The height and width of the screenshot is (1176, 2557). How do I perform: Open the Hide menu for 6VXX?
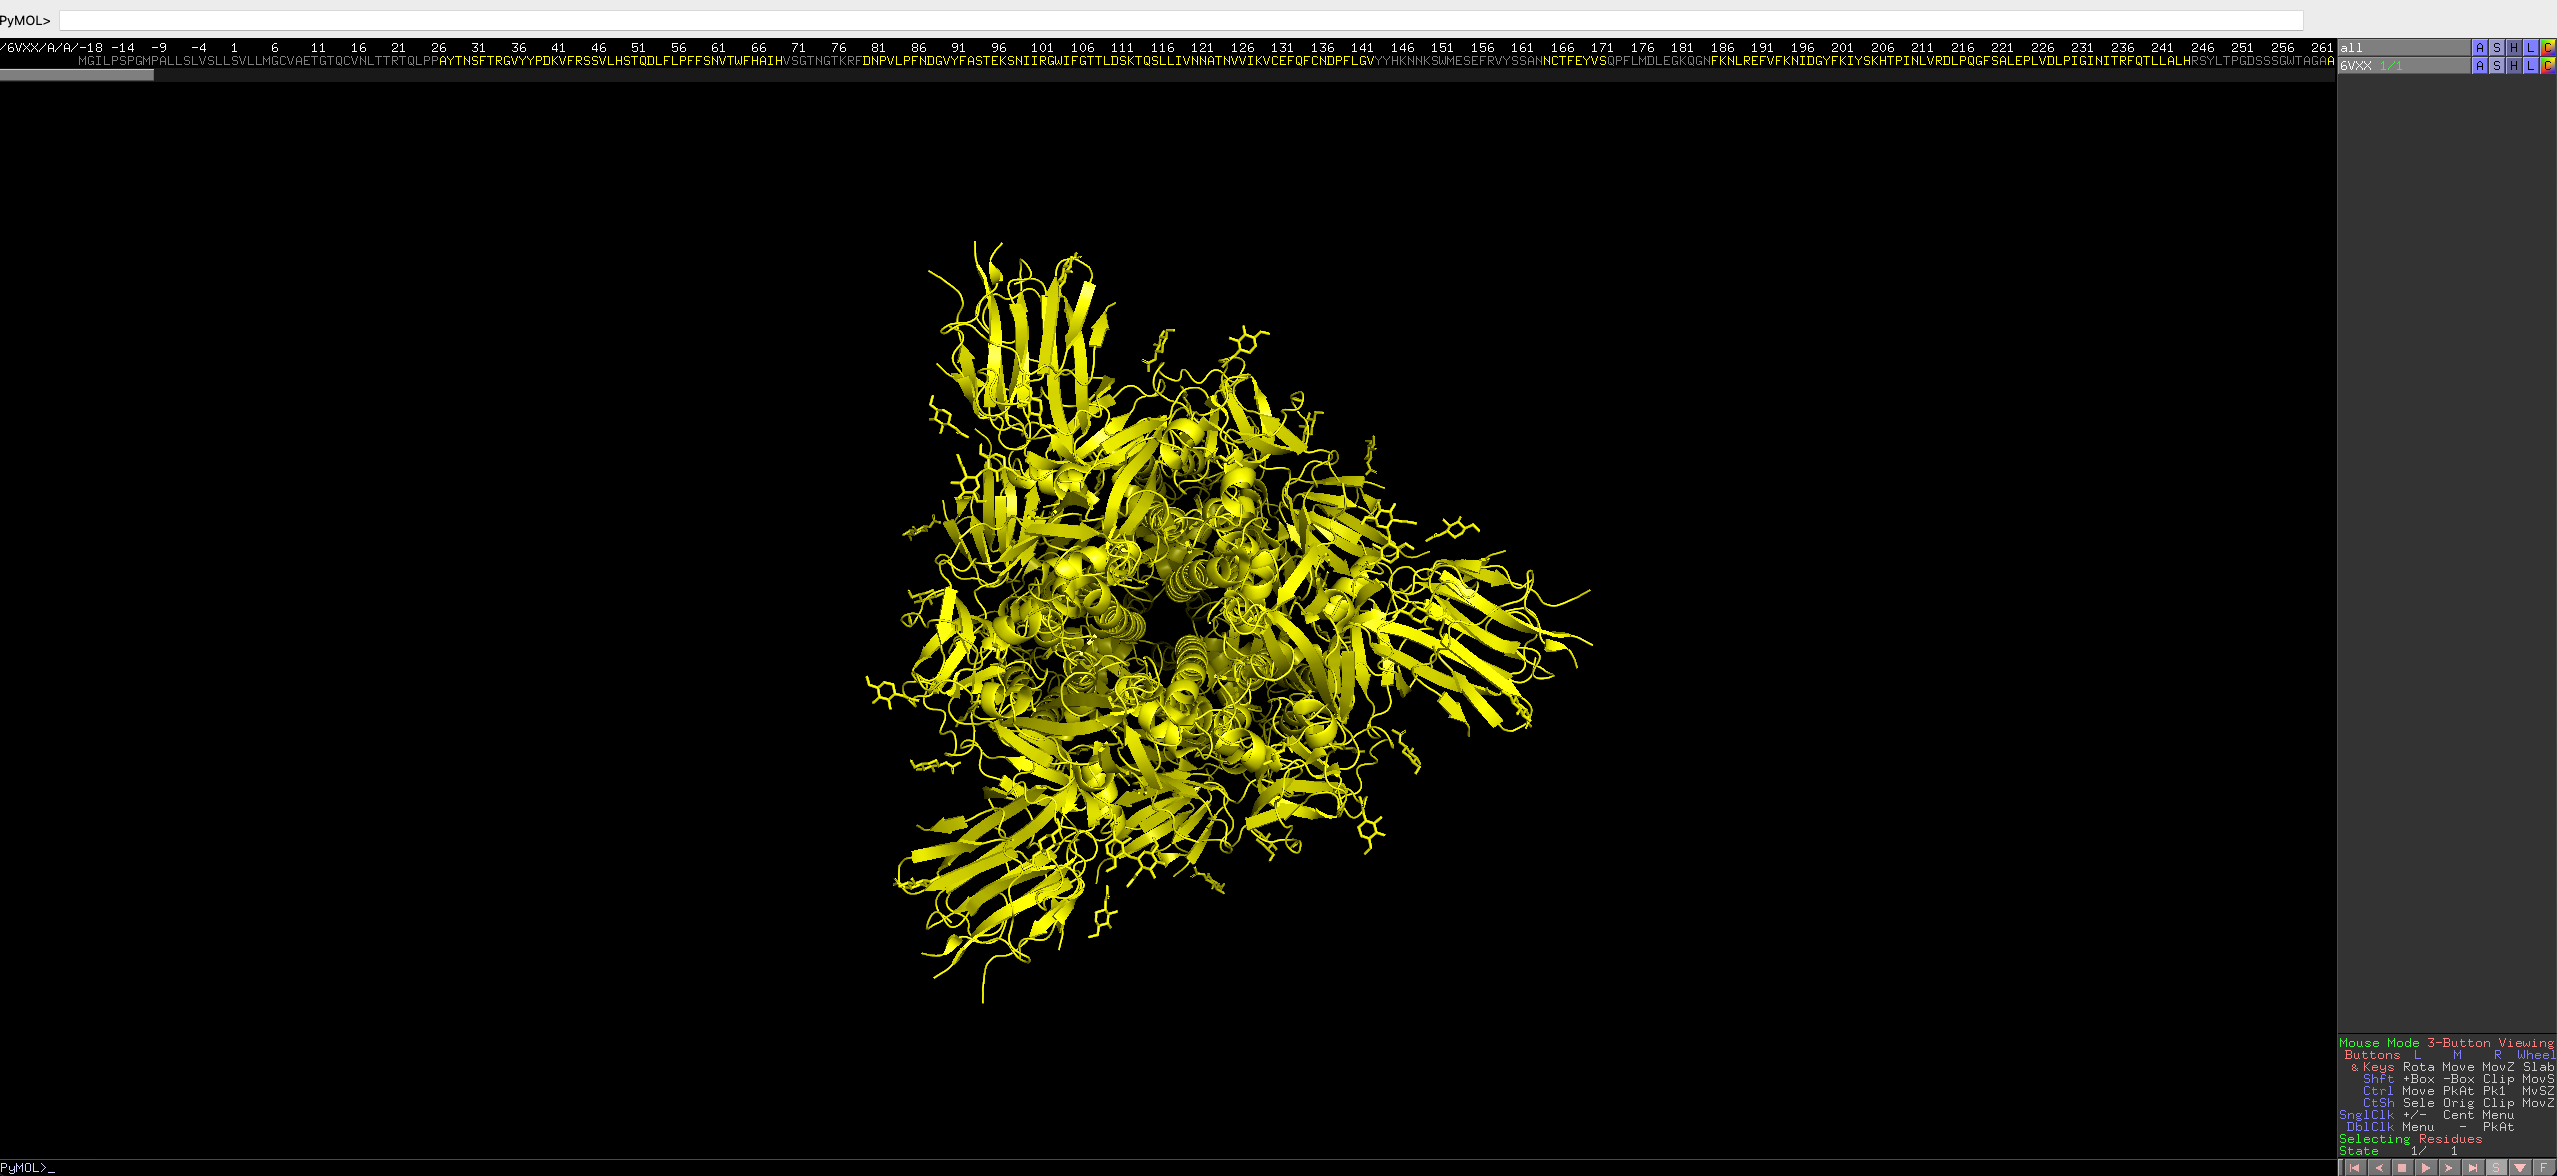[2512, 66]
